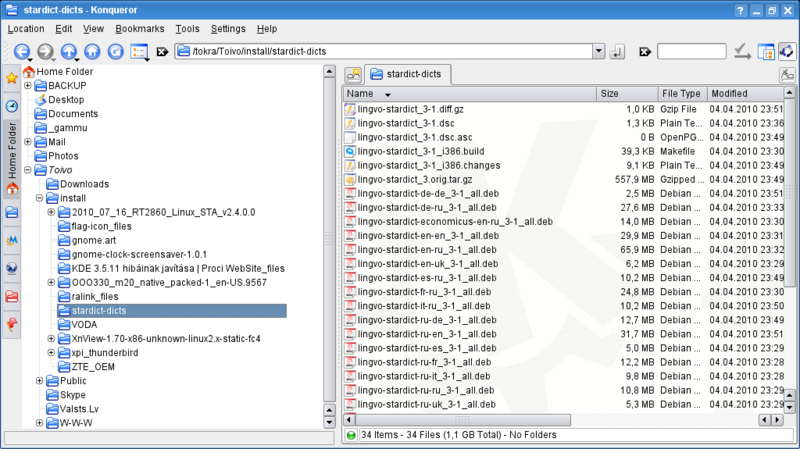Sort files by the Name column header
Image resolution: width=800 pixels, height=449 pixels.
tap(469, 94)
